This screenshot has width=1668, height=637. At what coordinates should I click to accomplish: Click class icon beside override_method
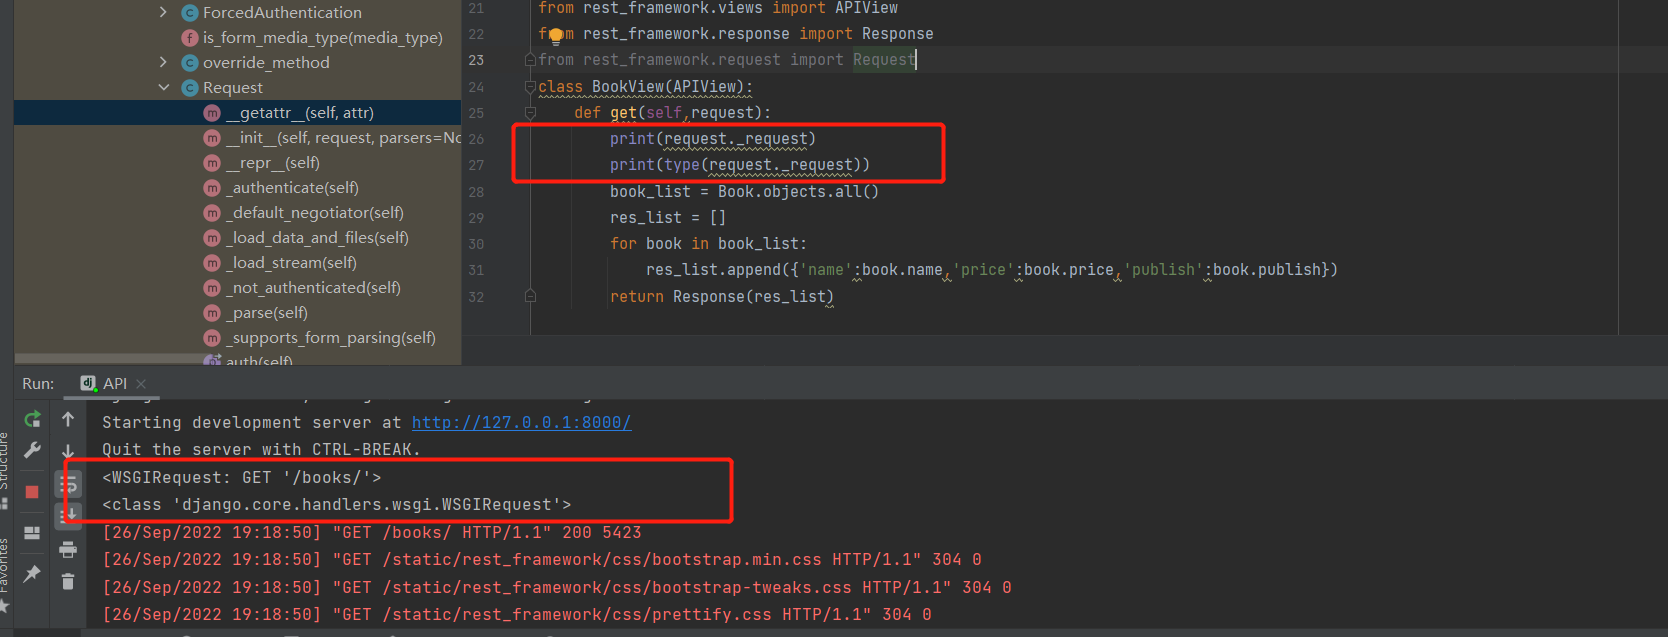[190, 63]
